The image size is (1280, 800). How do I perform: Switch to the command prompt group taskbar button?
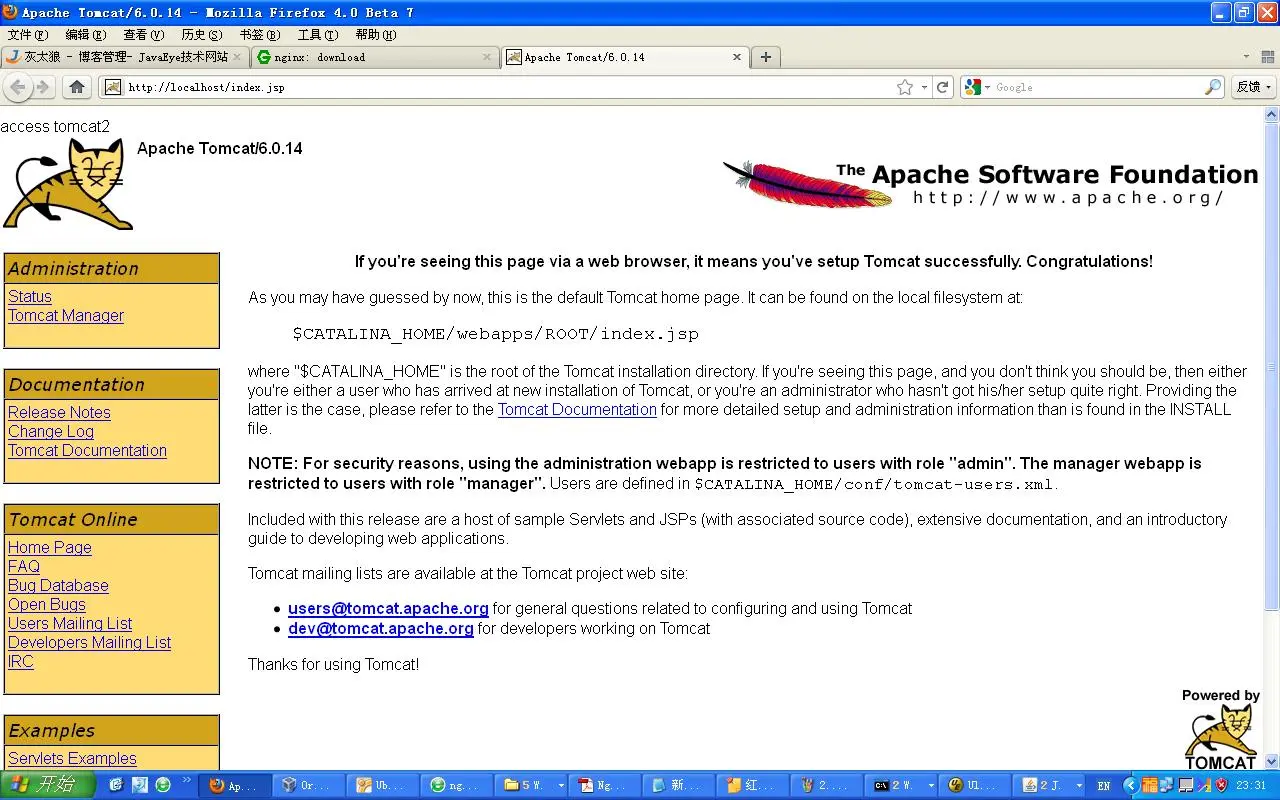pyautogui.click(x=903, y=786)
